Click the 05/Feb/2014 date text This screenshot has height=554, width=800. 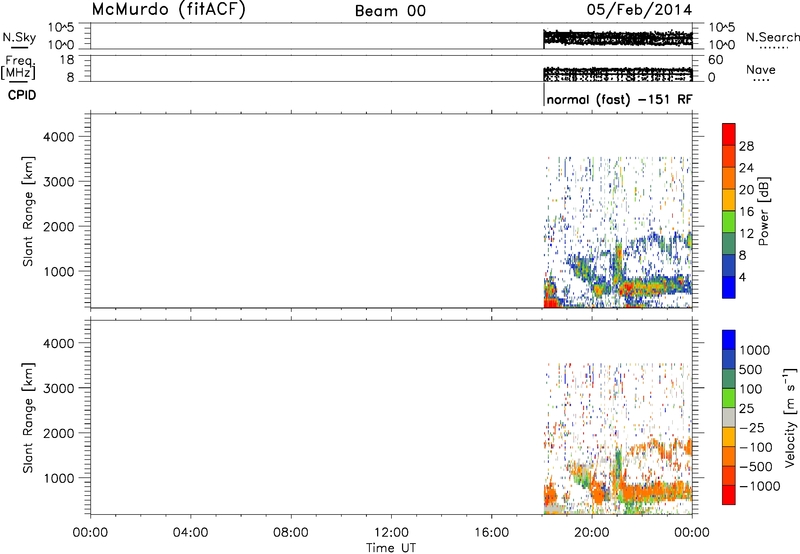639,9
